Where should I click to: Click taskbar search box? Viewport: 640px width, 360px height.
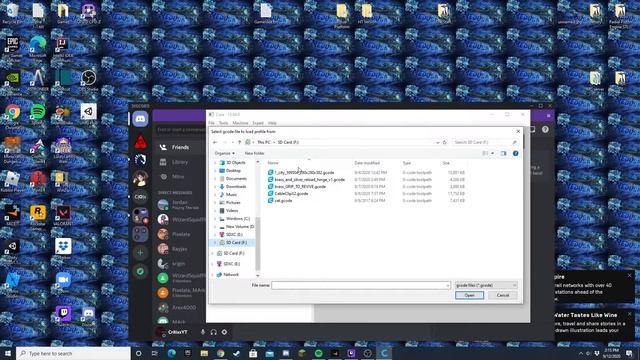[73, 353]
